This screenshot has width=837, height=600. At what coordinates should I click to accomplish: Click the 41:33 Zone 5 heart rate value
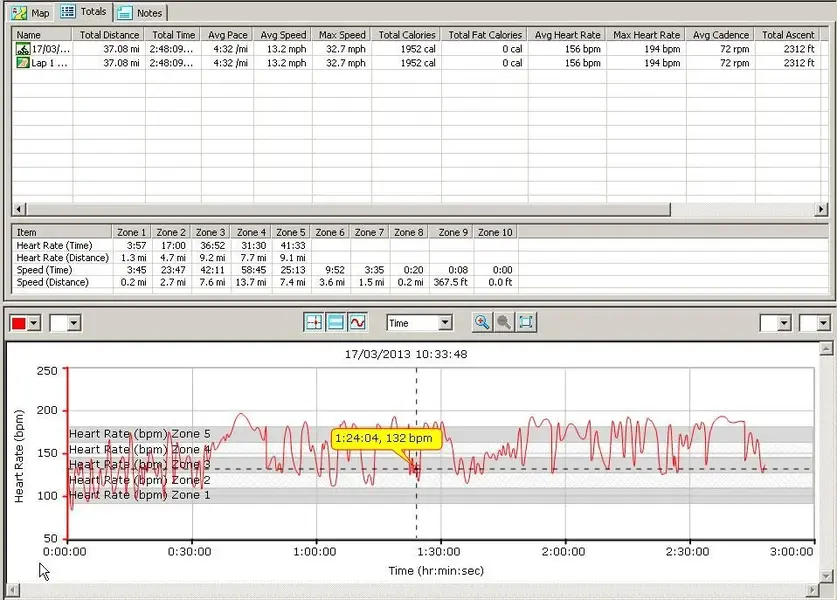tap(293, 246)
